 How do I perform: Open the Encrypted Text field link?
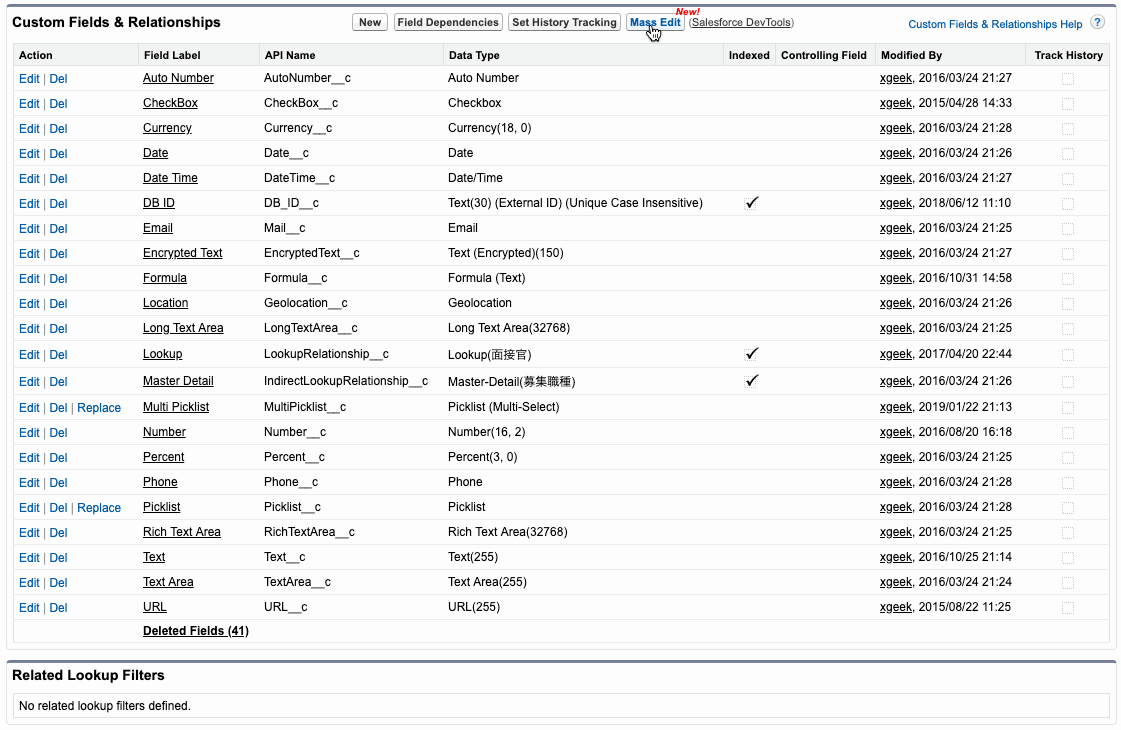(x=182, y=253)
